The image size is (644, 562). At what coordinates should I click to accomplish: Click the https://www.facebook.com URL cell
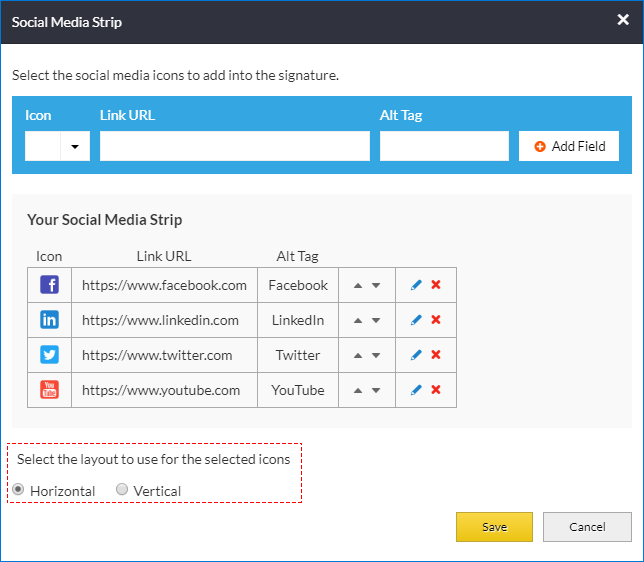coord(164,285)
